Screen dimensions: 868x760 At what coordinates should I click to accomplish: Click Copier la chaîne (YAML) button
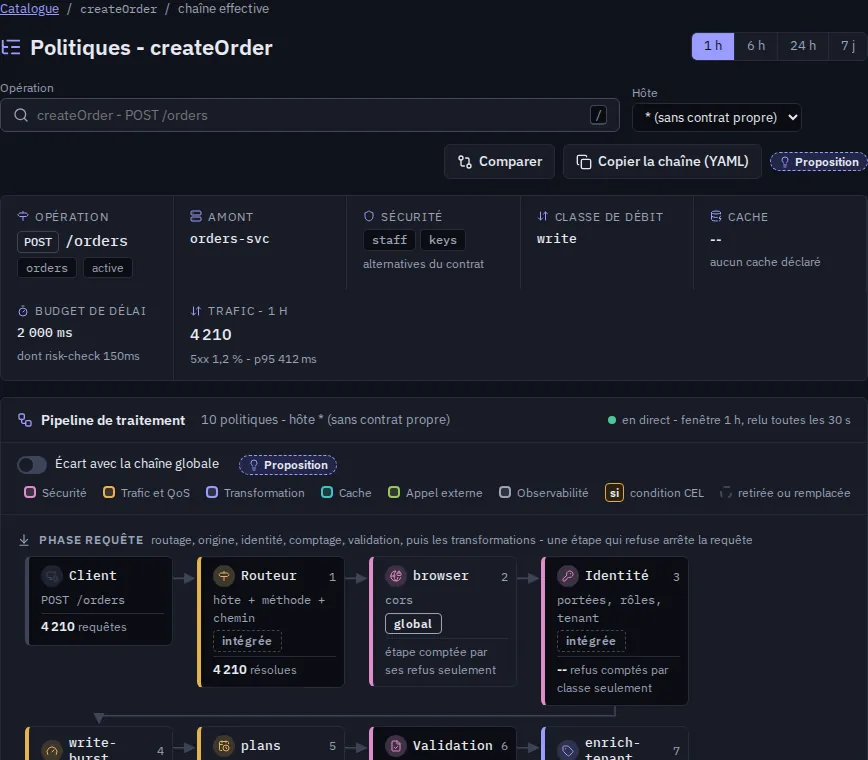click(662, 162)
